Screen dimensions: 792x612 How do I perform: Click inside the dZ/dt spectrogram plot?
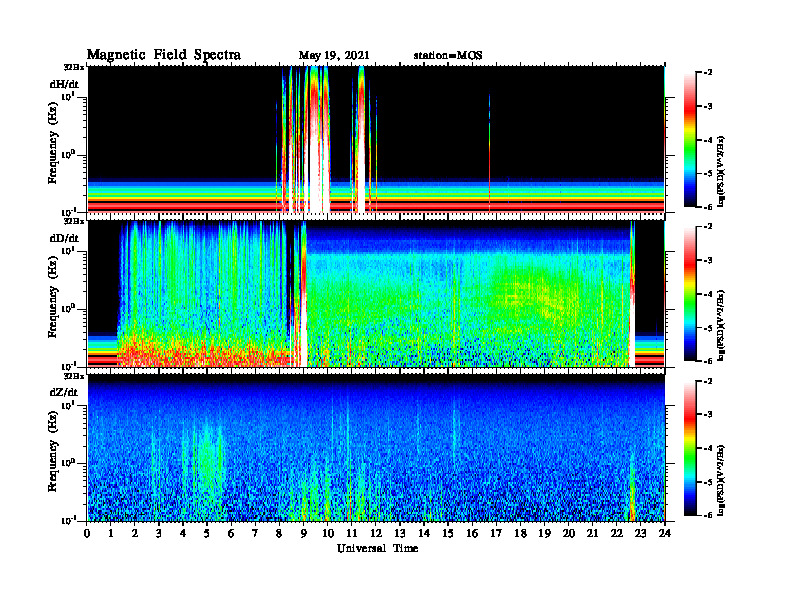376,447
